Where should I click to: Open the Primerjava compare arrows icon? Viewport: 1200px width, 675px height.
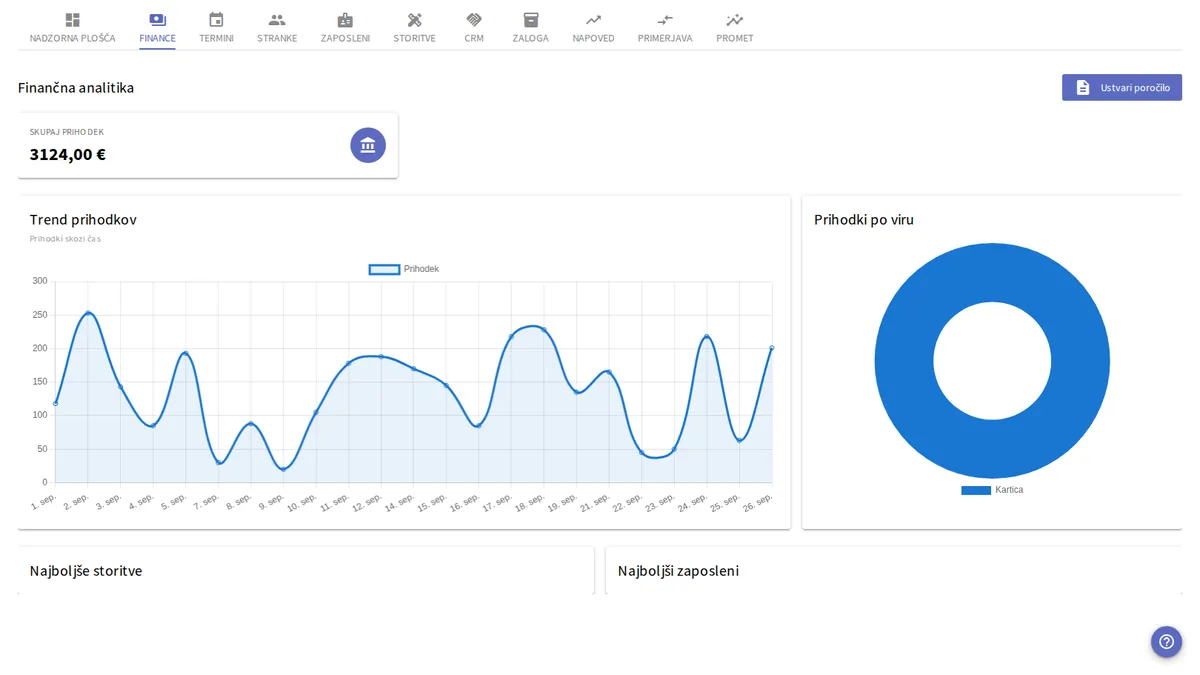click(665, 20)
